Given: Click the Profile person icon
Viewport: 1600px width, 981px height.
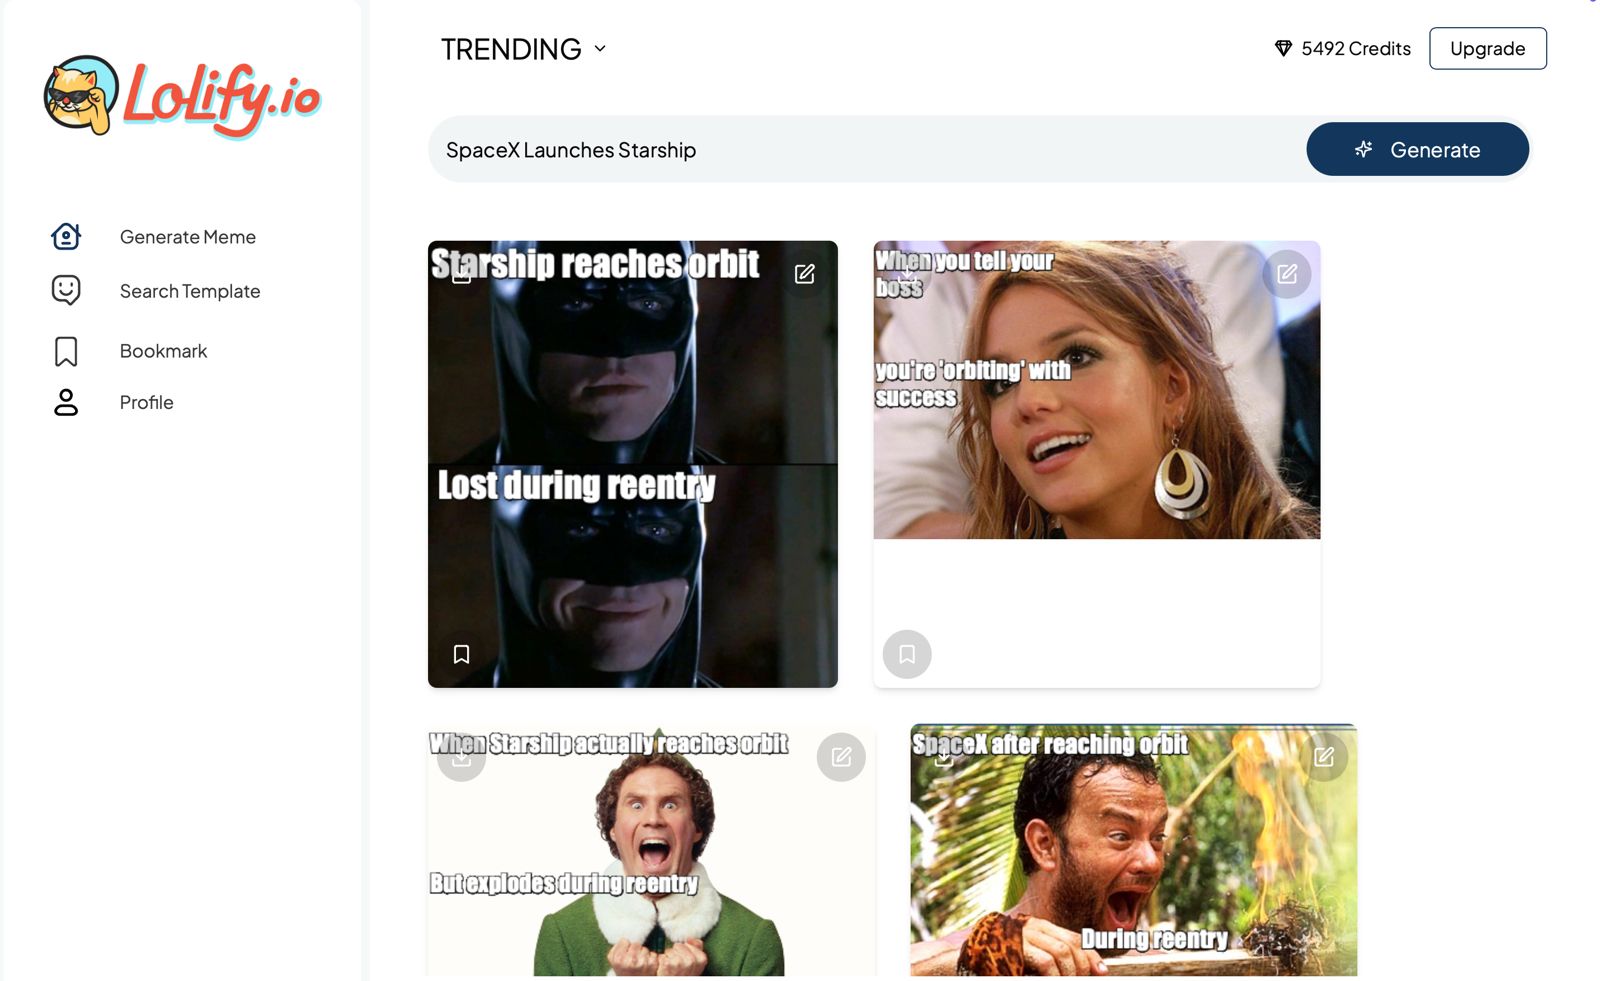Looking at the screenshot, I should click(x=66, y=402).
